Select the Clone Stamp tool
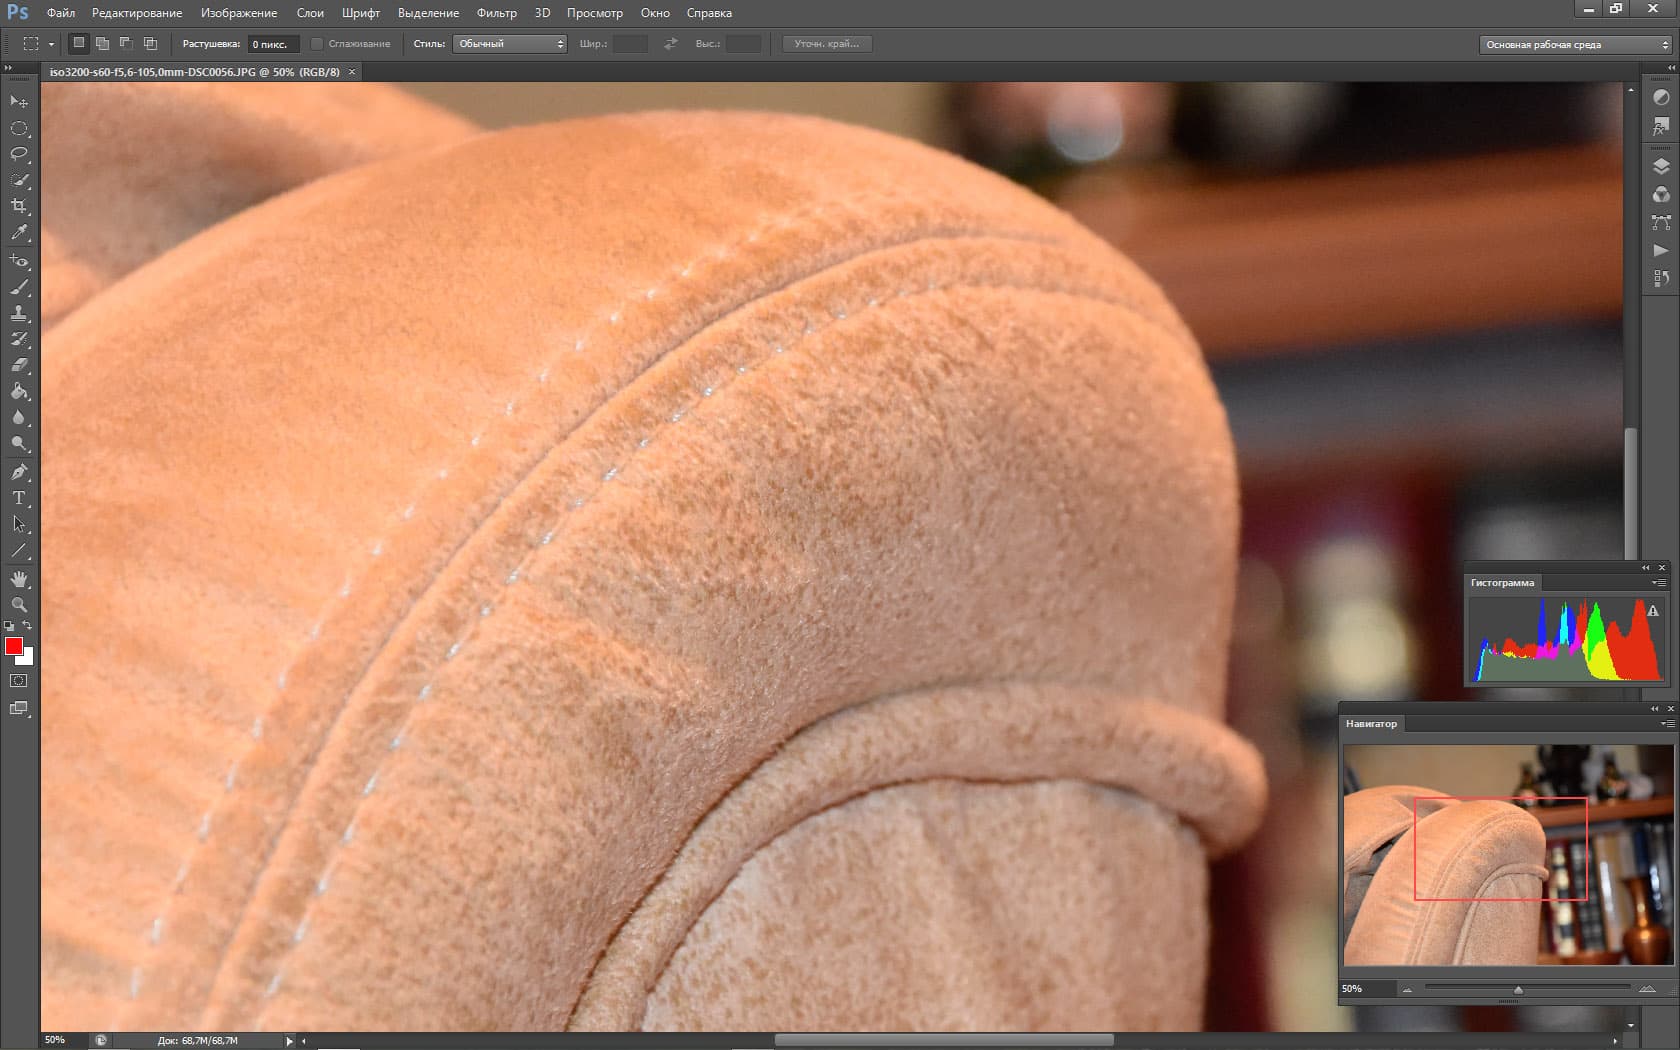Viewport: 1680px width, 1050px height. click(x=19, y=313)
